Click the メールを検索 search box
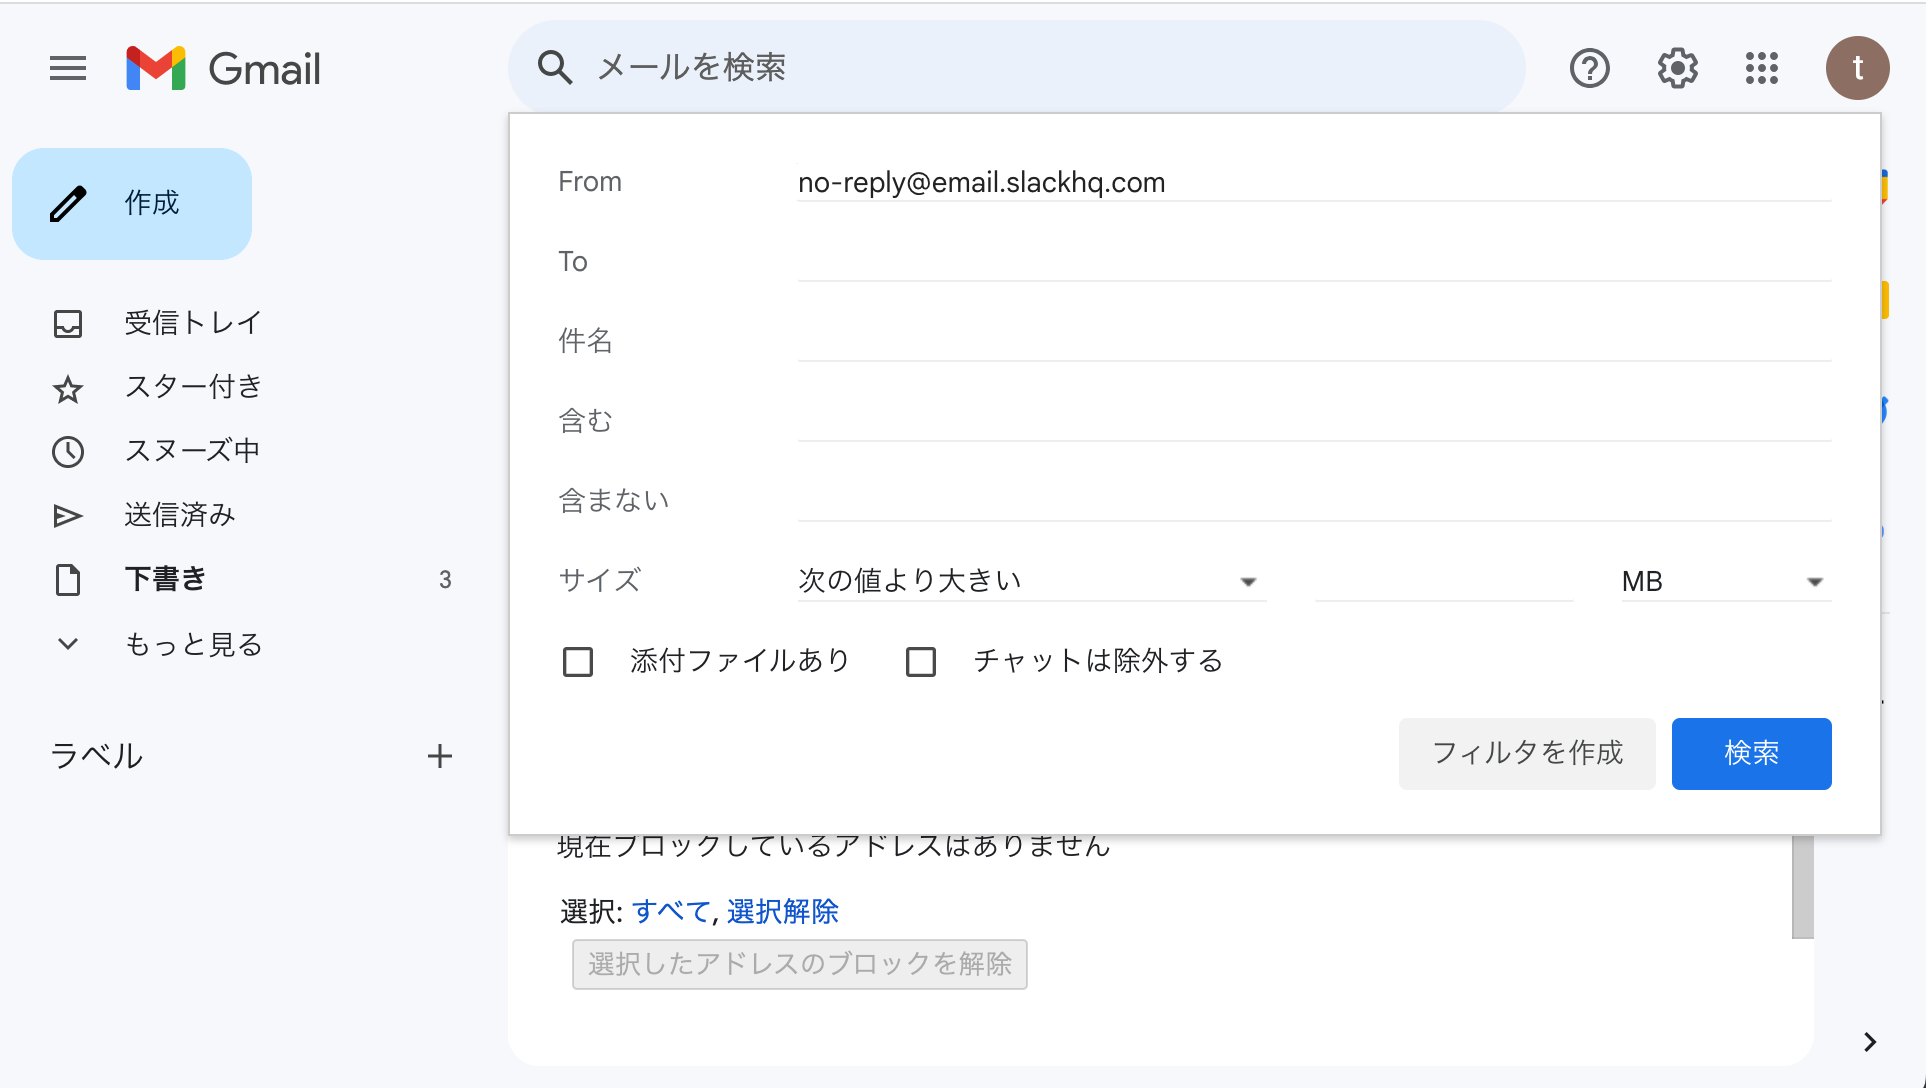 1017,67
